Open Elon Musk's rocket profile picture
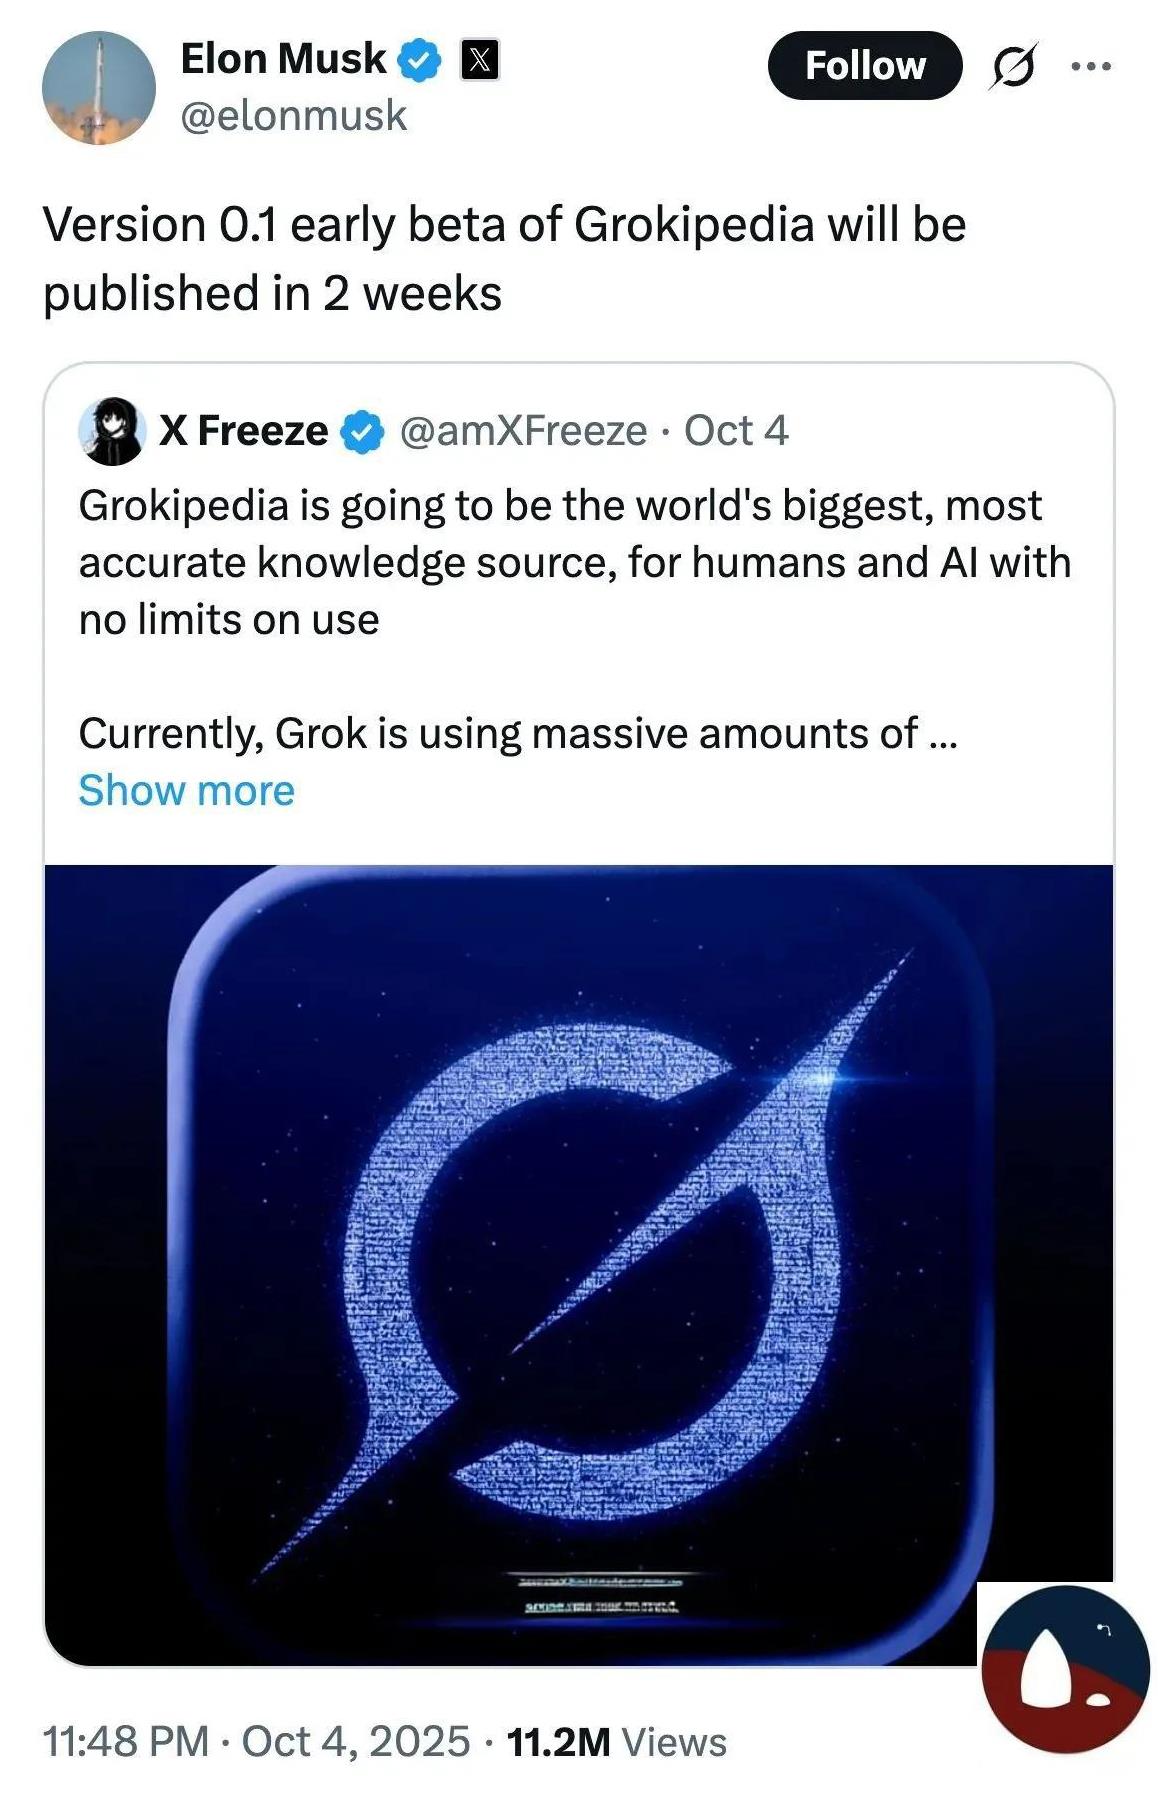This screenshot has height=1803, width=1158. point(98,88)
